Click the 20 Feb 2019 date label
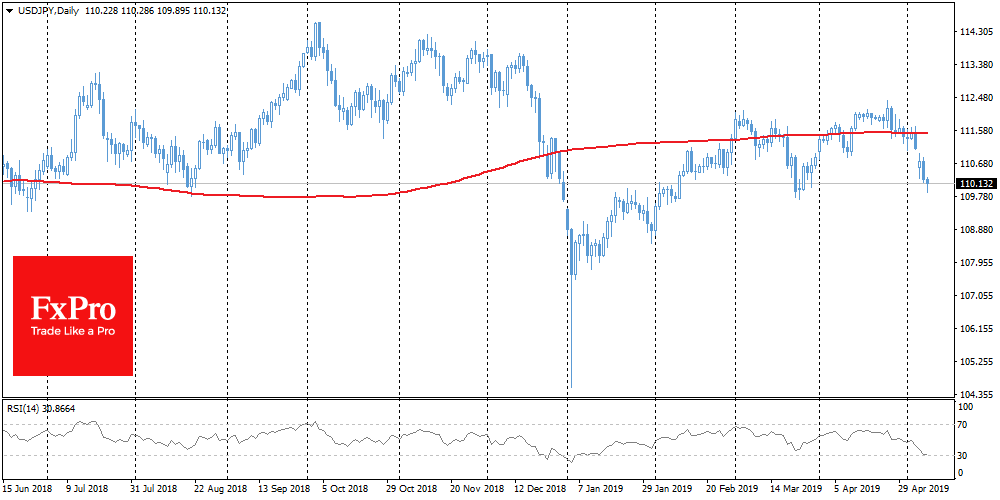Viewport: 1000px width, 500px height. click(x=733, y=491)
